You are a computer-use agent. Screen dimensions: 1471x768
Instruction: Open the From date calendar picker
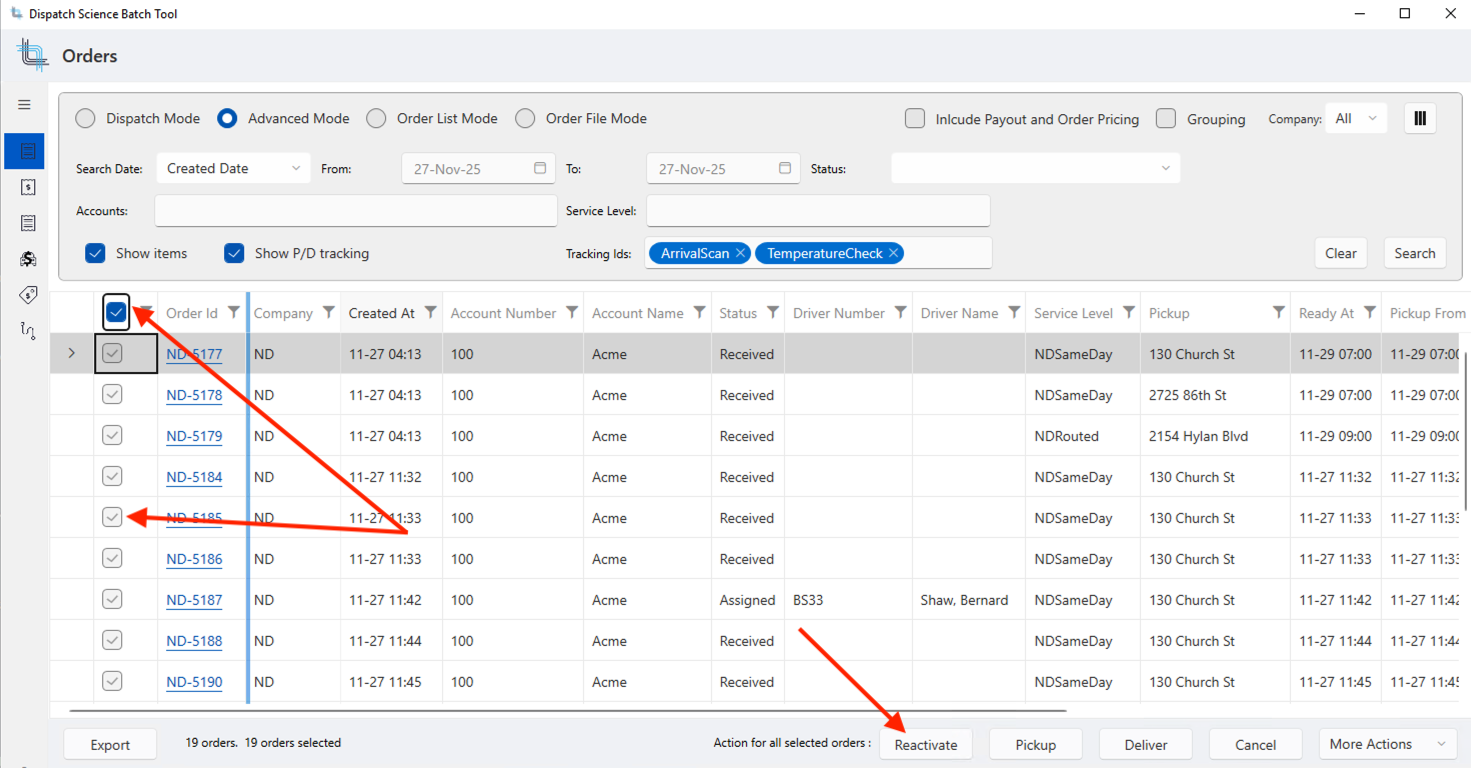click(x=540, y=168)
